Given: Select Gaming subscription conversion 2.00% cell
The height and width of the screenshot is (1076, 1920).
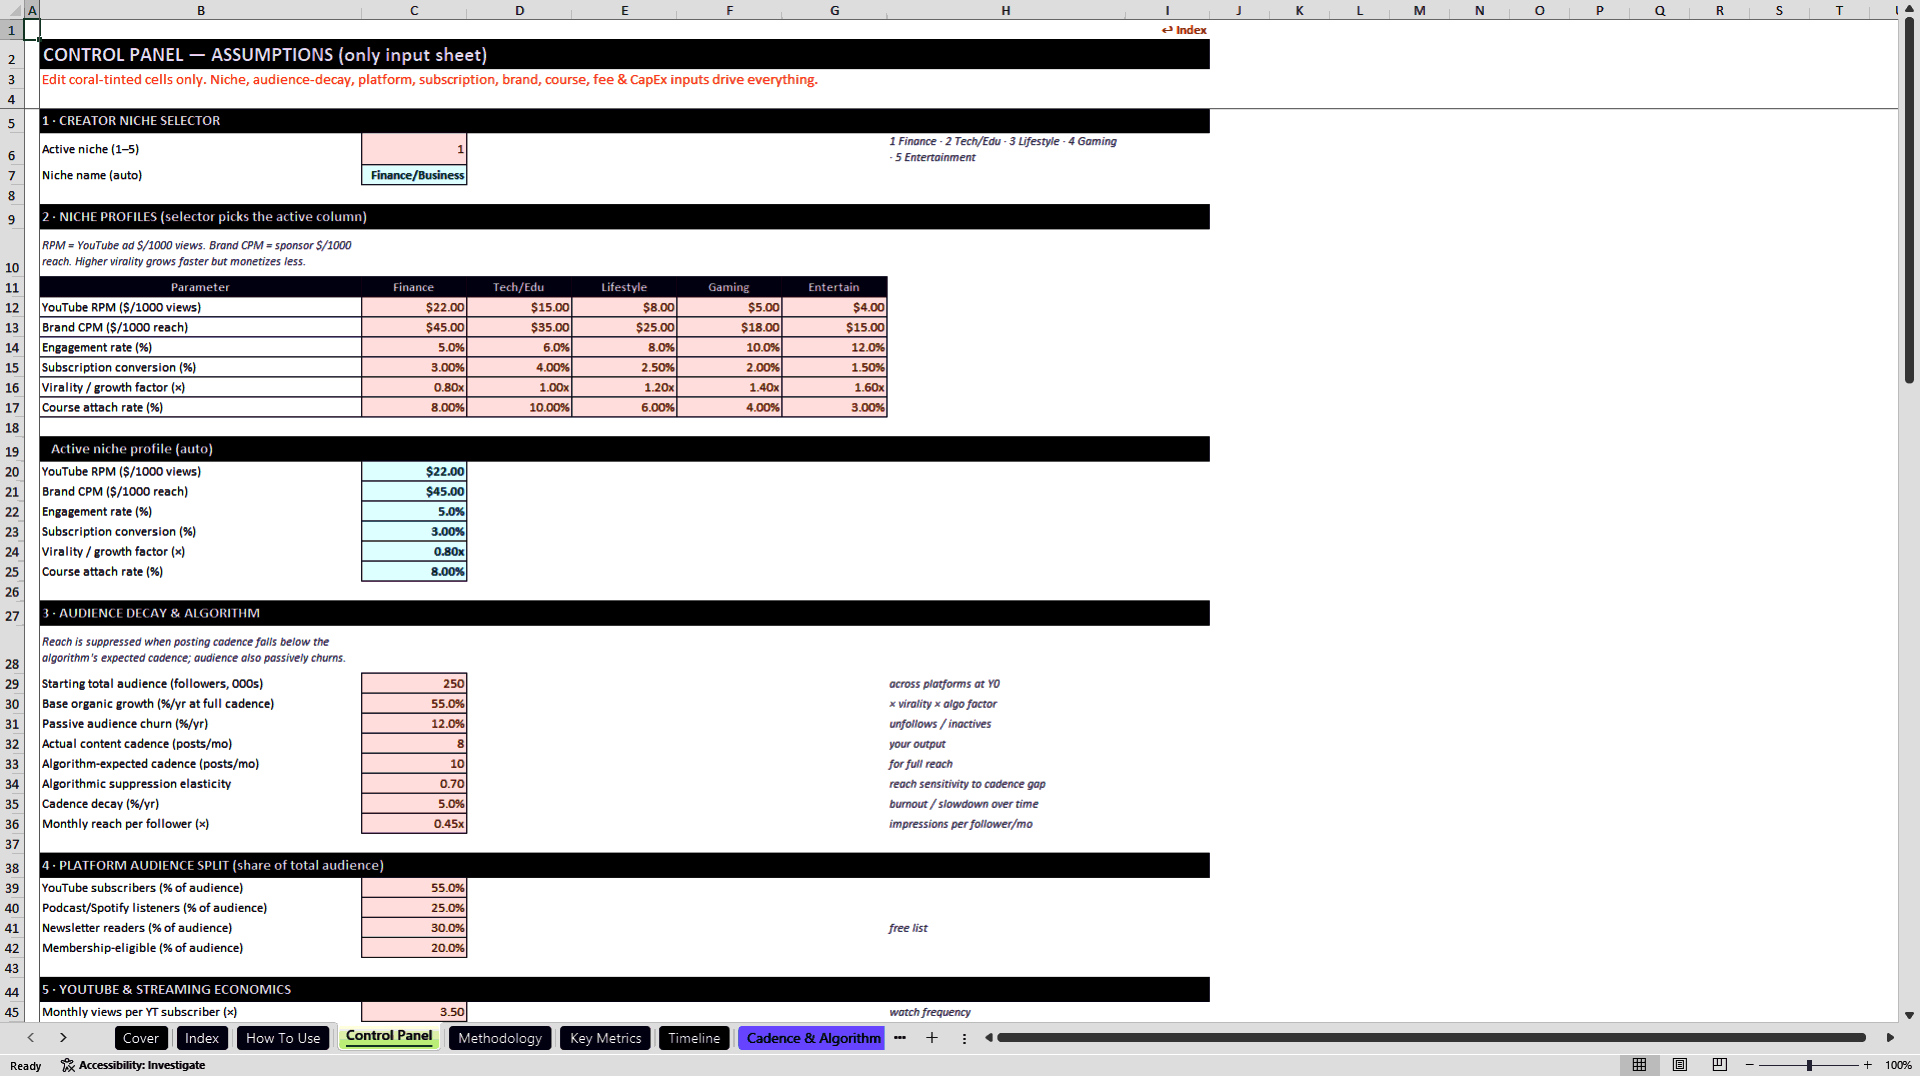Looking at the screenshot, I should tap(729, 367).
